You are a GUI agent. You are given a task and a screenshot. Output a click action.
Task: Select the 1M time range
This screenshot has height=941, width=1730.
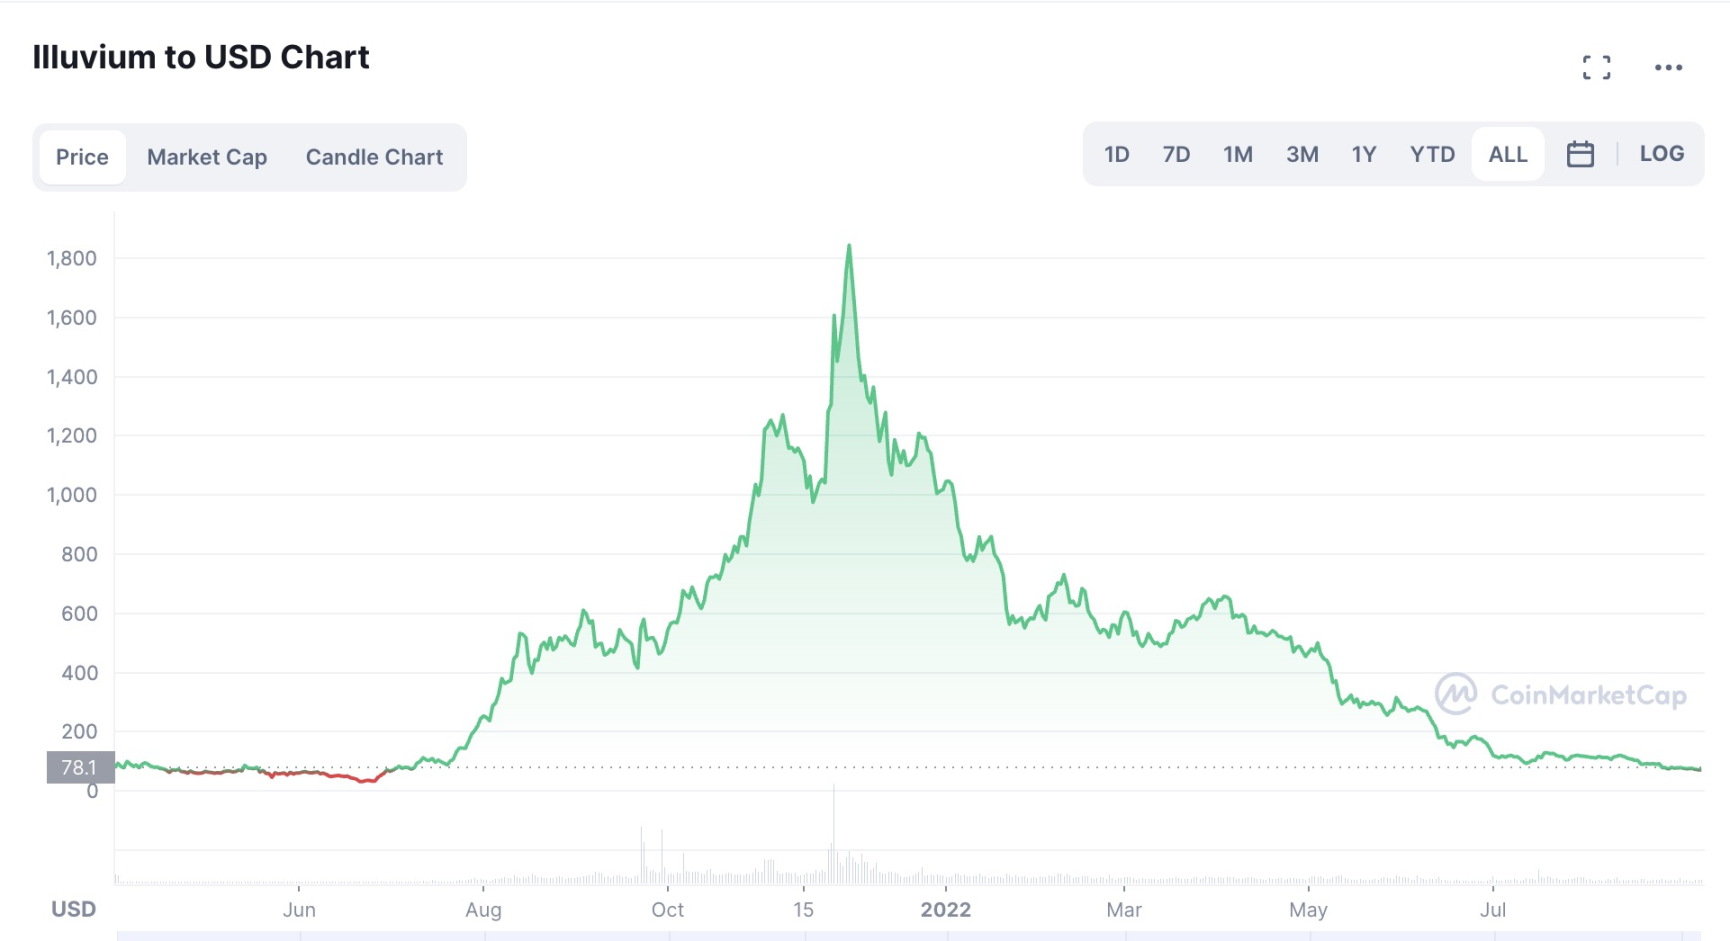(1237, 154)
